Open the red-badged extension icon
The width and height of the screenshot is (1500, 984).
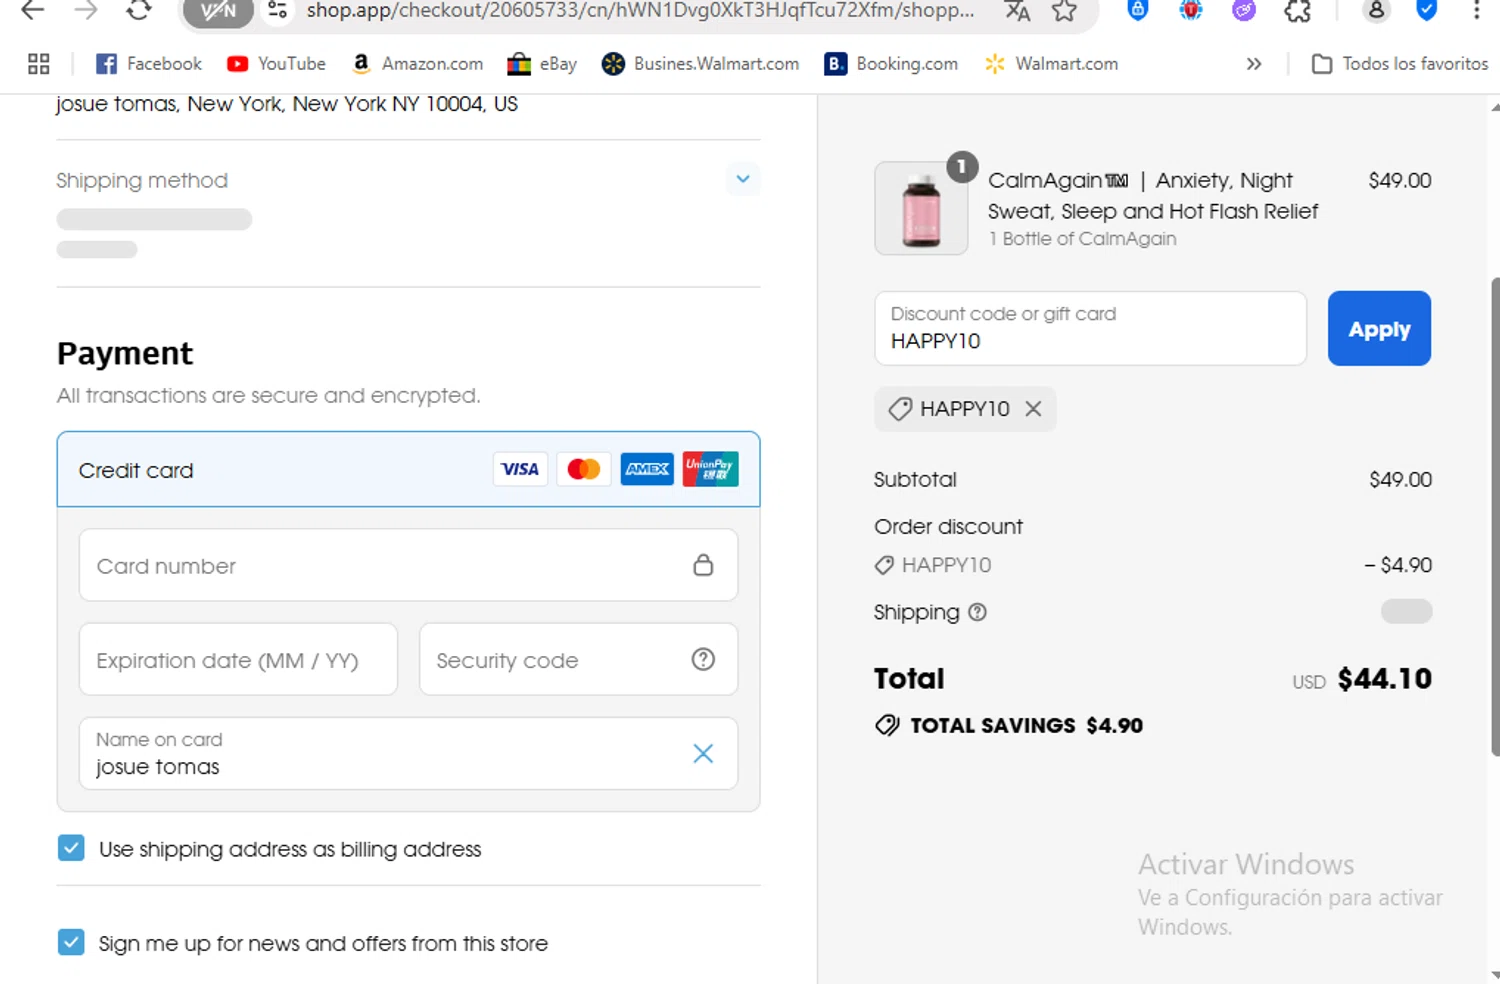pyautogui.click(x=1190, y=11)
